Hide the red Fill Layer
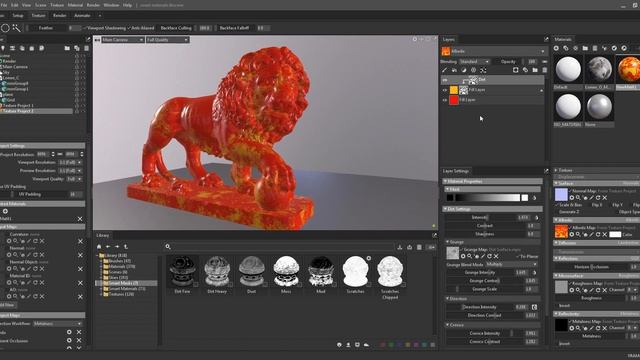This screenshot has width=640, height=360. (445, 100)
